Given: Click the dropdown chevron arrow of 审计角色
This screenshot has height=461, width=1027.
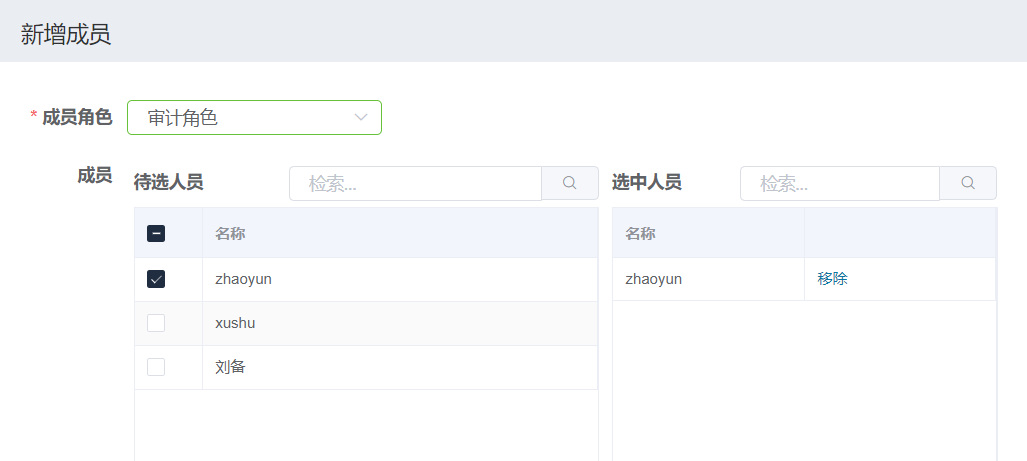Looking at the screenshot, I should click(361, 118).
